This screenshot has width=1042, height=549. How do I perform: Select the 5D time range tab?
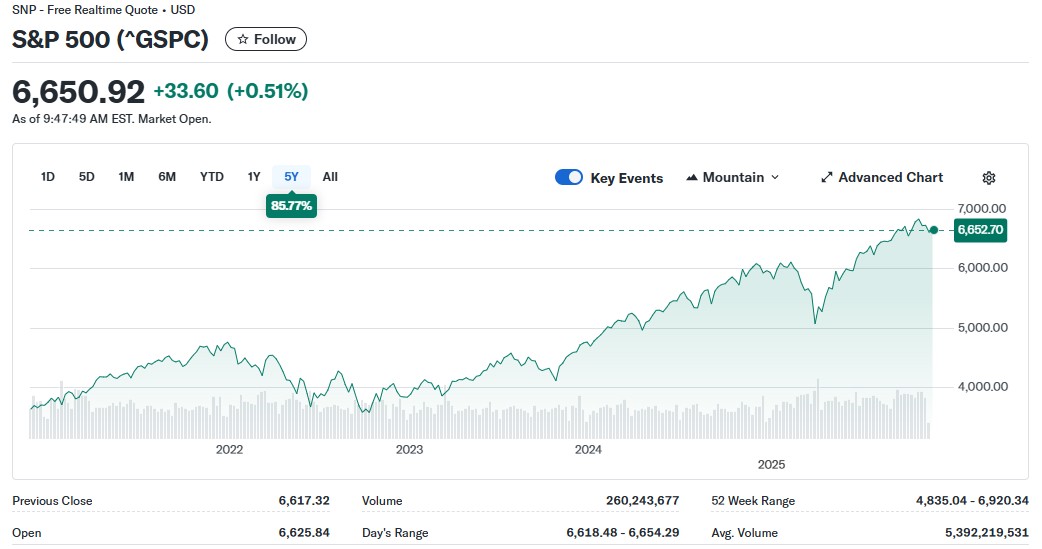coord(87,177)
